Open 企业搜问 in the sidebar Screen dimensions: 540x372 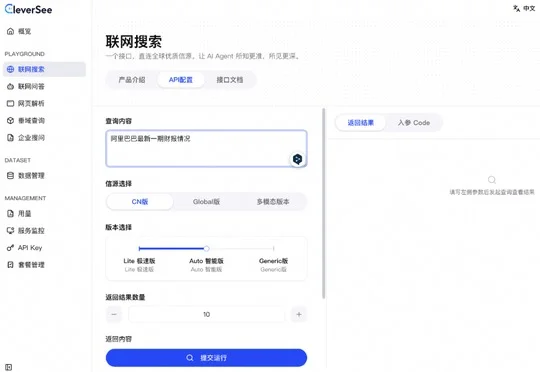pos(31,138)
